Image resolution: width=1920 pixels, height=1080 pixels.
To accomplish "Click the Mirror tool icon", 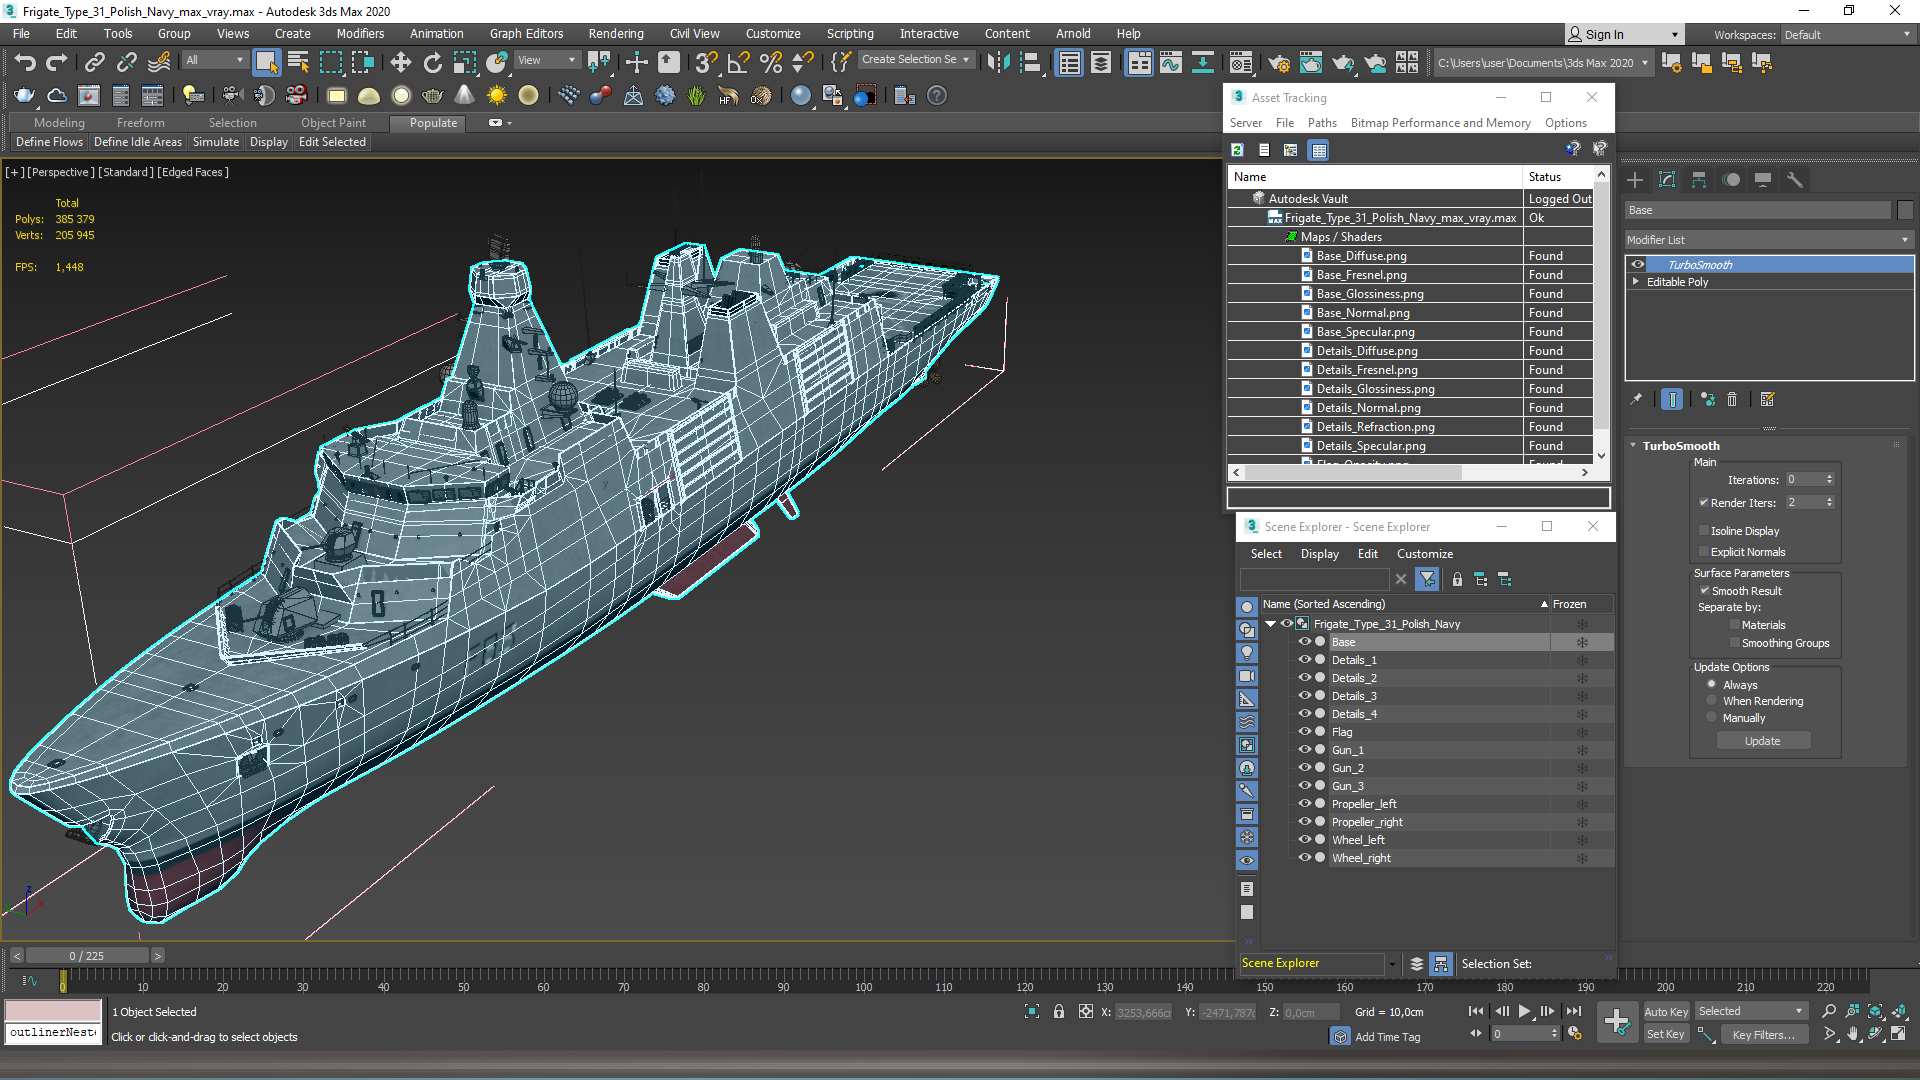I will click(998, 62).
